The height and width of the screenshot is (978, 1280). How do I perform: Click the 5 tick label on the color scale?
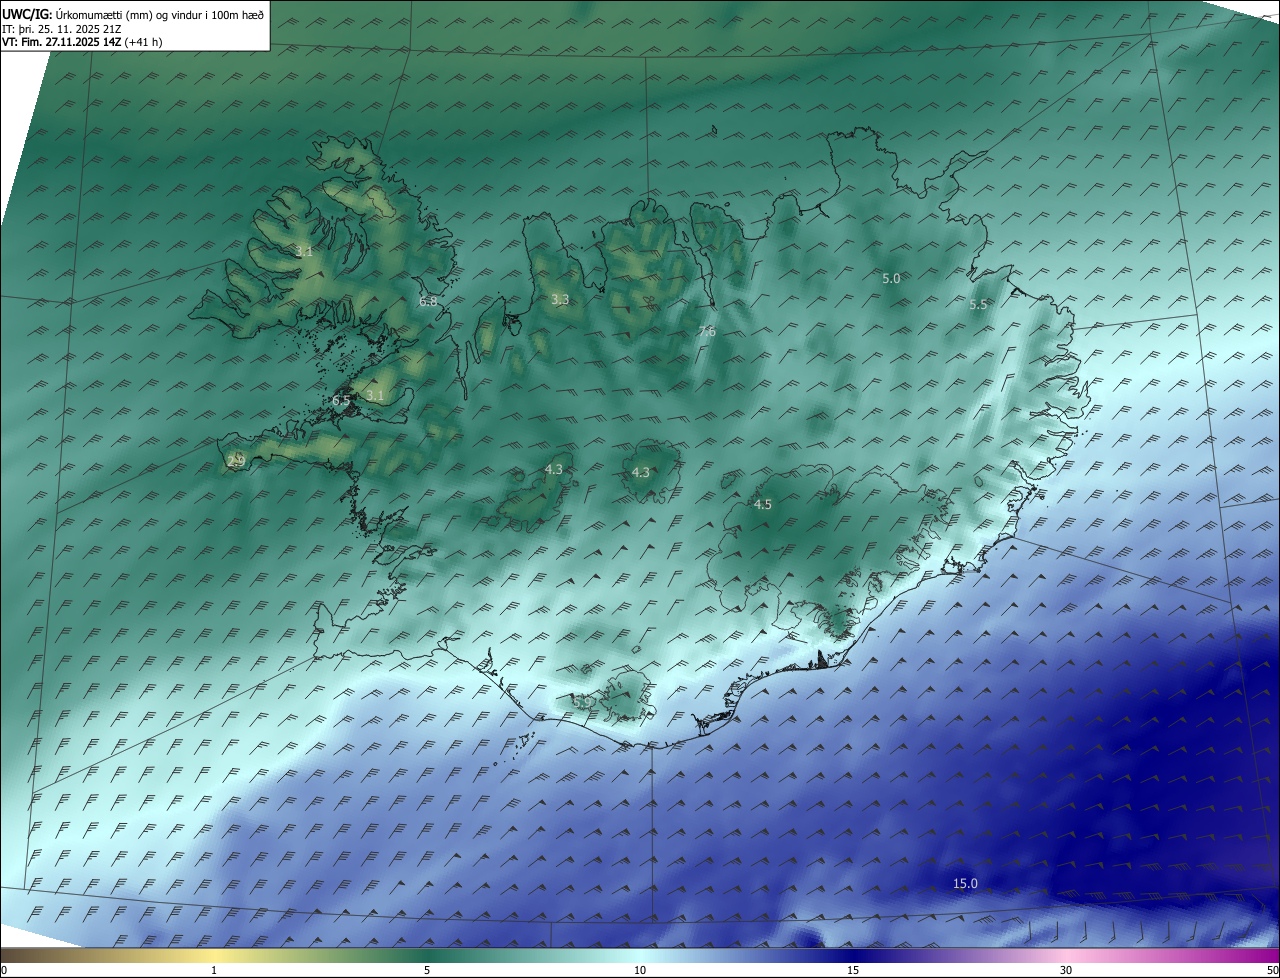coord(427,971)
